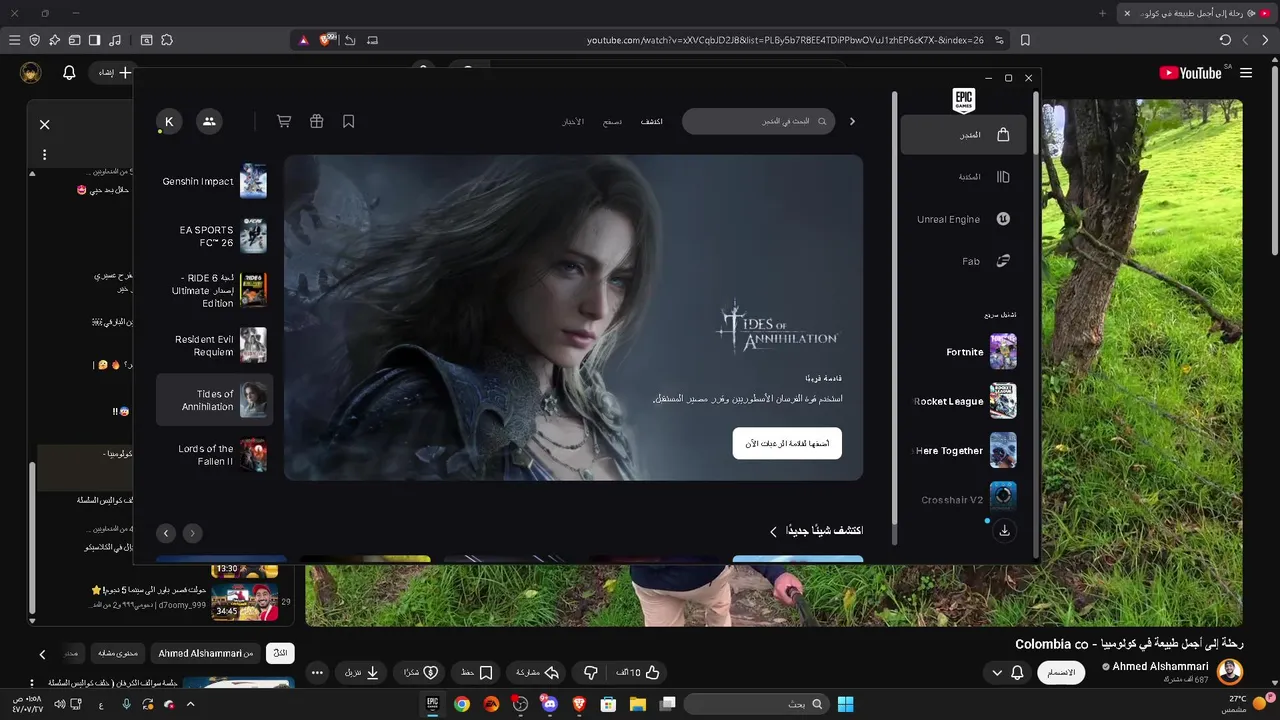Like the YouTube video
Image resolution: width=1280 pixels, height=720 pixels.
tap(643, 672)
